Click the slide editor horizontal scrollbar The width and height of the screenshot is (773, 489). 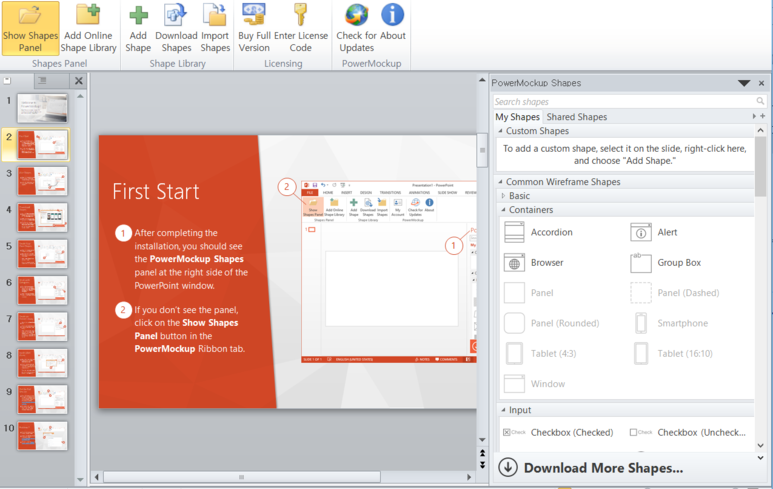point(242,477)
